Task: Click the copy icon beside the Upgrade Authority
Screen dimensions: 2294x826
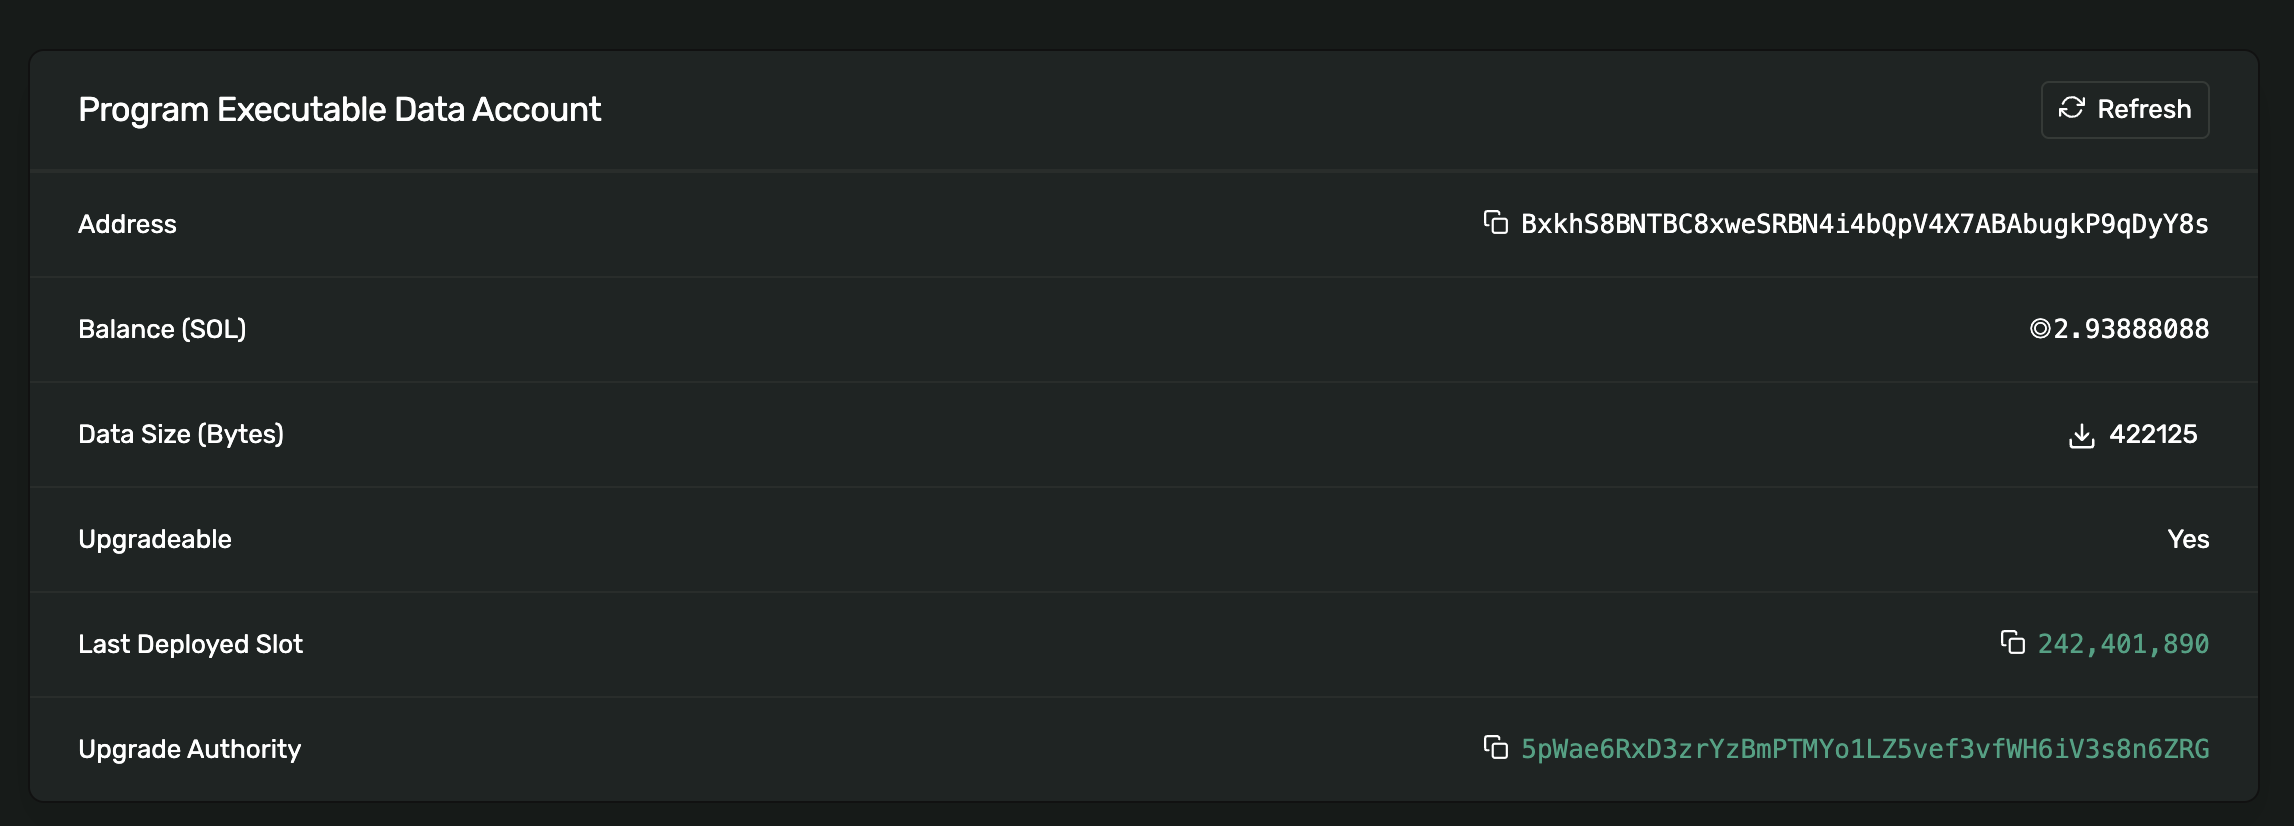Action: [1494, 749]
